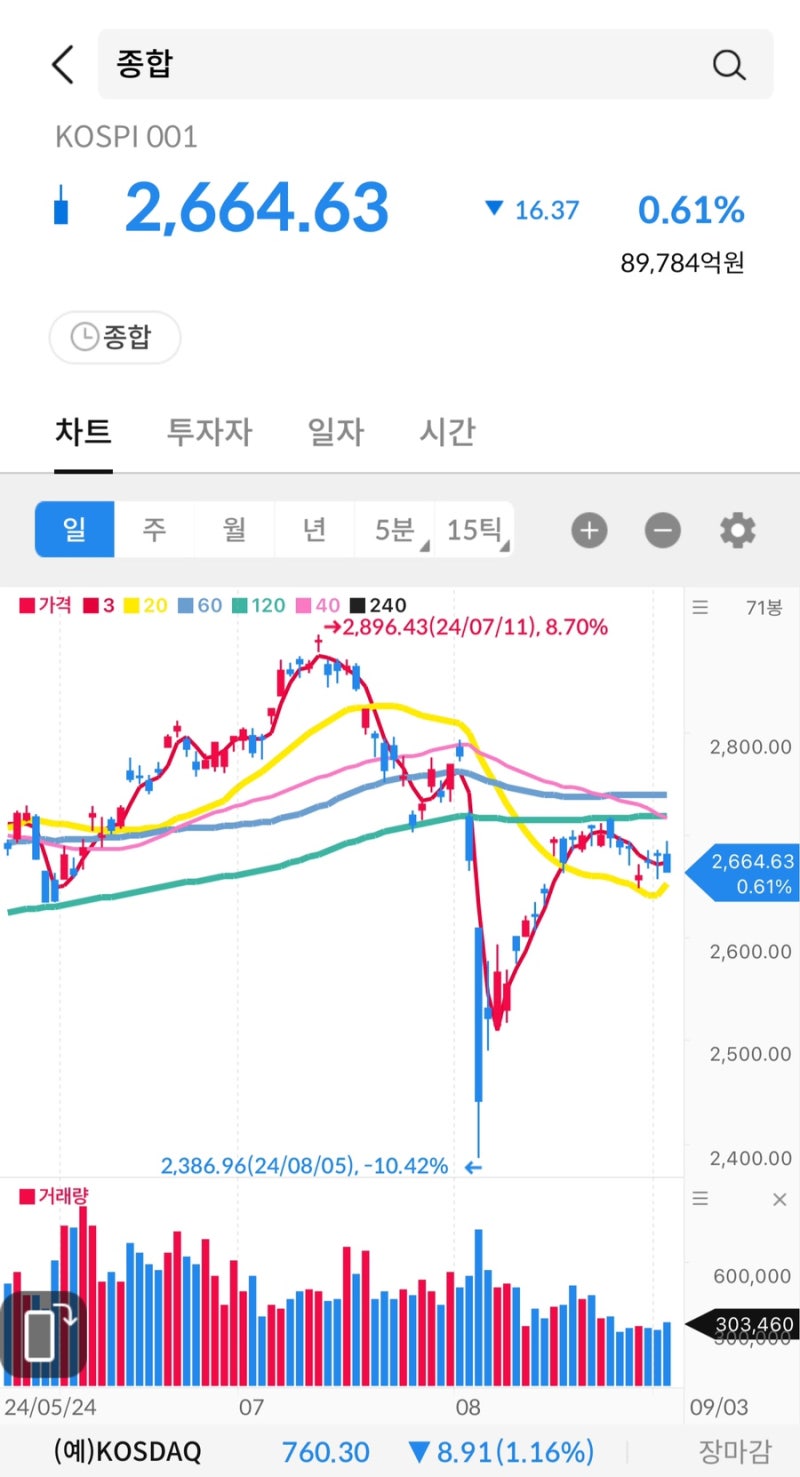Tap the 종합 search input field
800x1477 pixels.
(x=300, y=64)
